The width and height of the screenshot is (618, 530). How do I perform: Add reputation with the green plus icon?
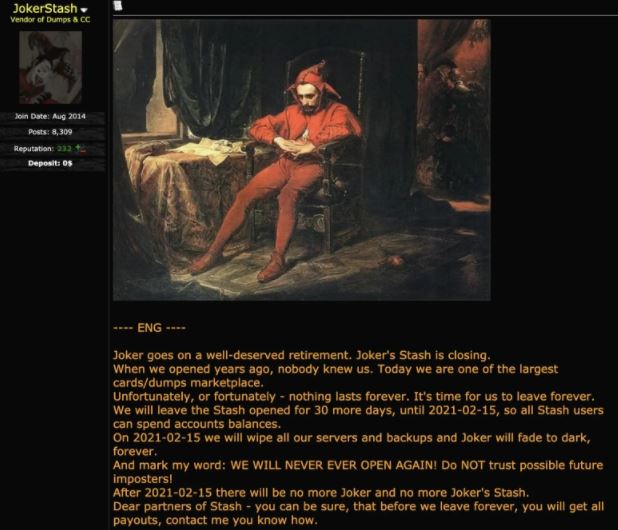(78, 148)
